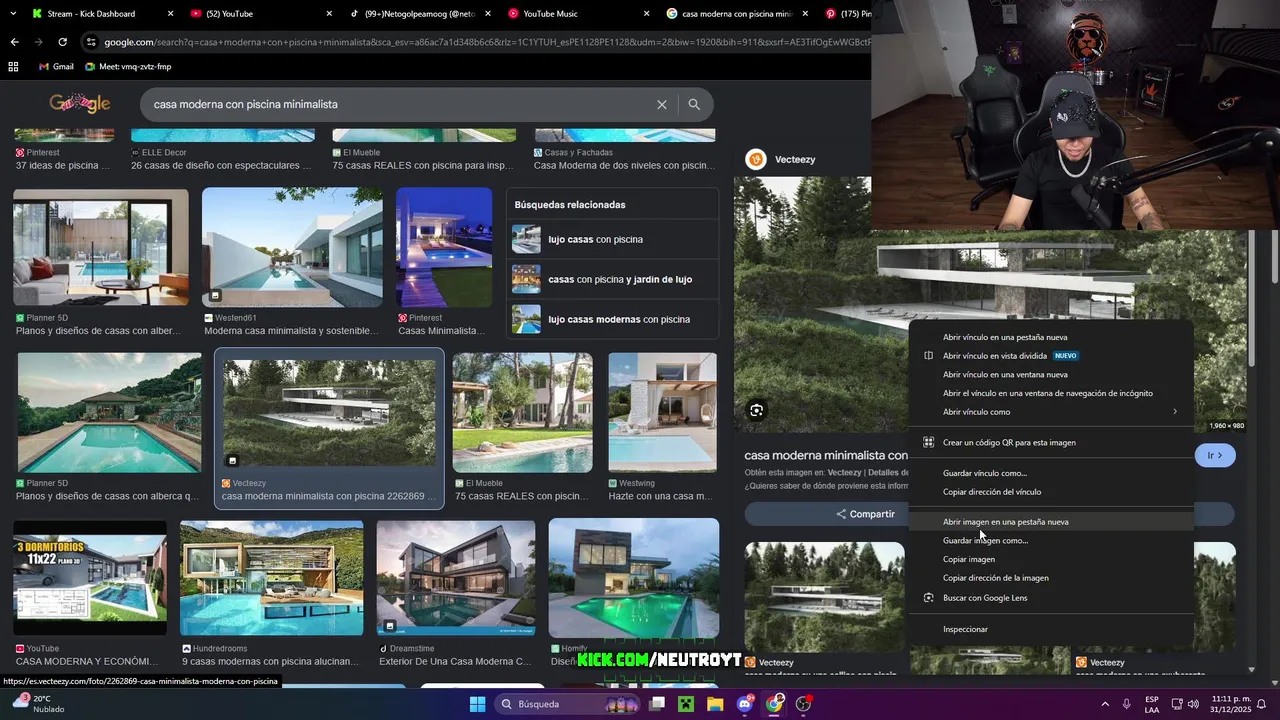Open the Meet vmq-zvtz-fmp bookmark
Screen dimensions: 1280x720
129,66
